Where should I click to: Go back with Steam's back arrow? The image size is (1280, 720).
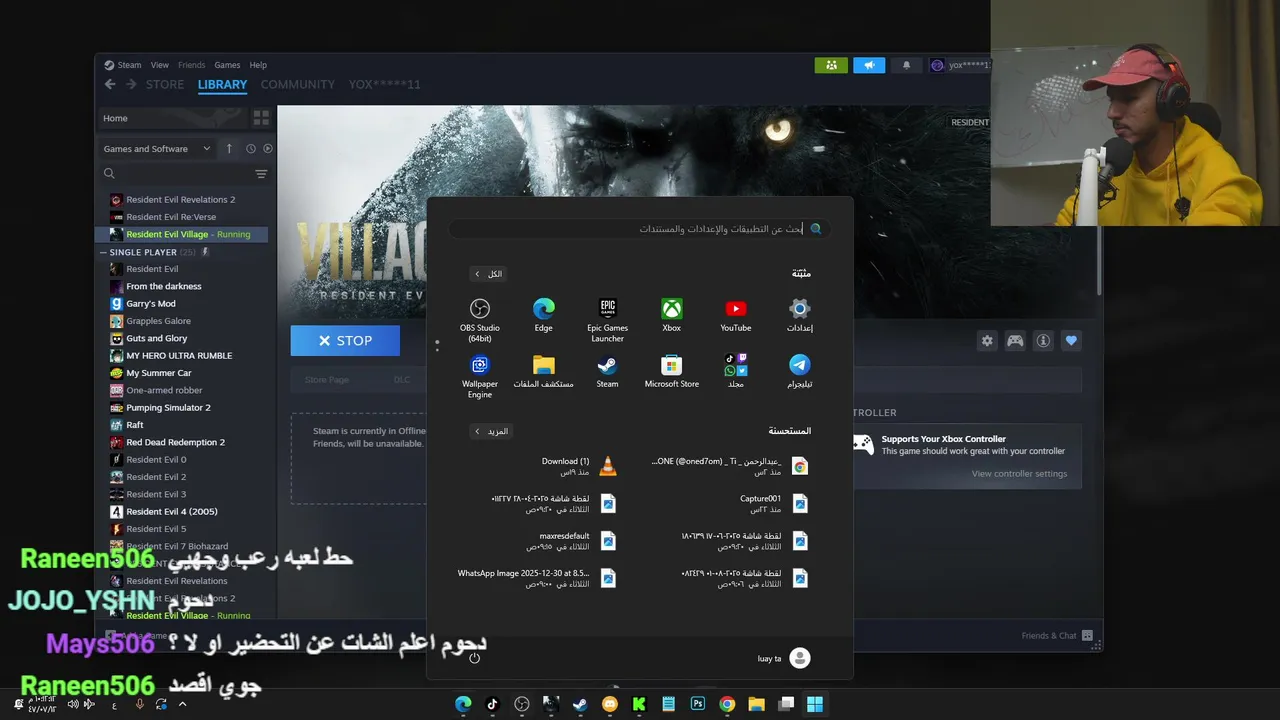110,84
